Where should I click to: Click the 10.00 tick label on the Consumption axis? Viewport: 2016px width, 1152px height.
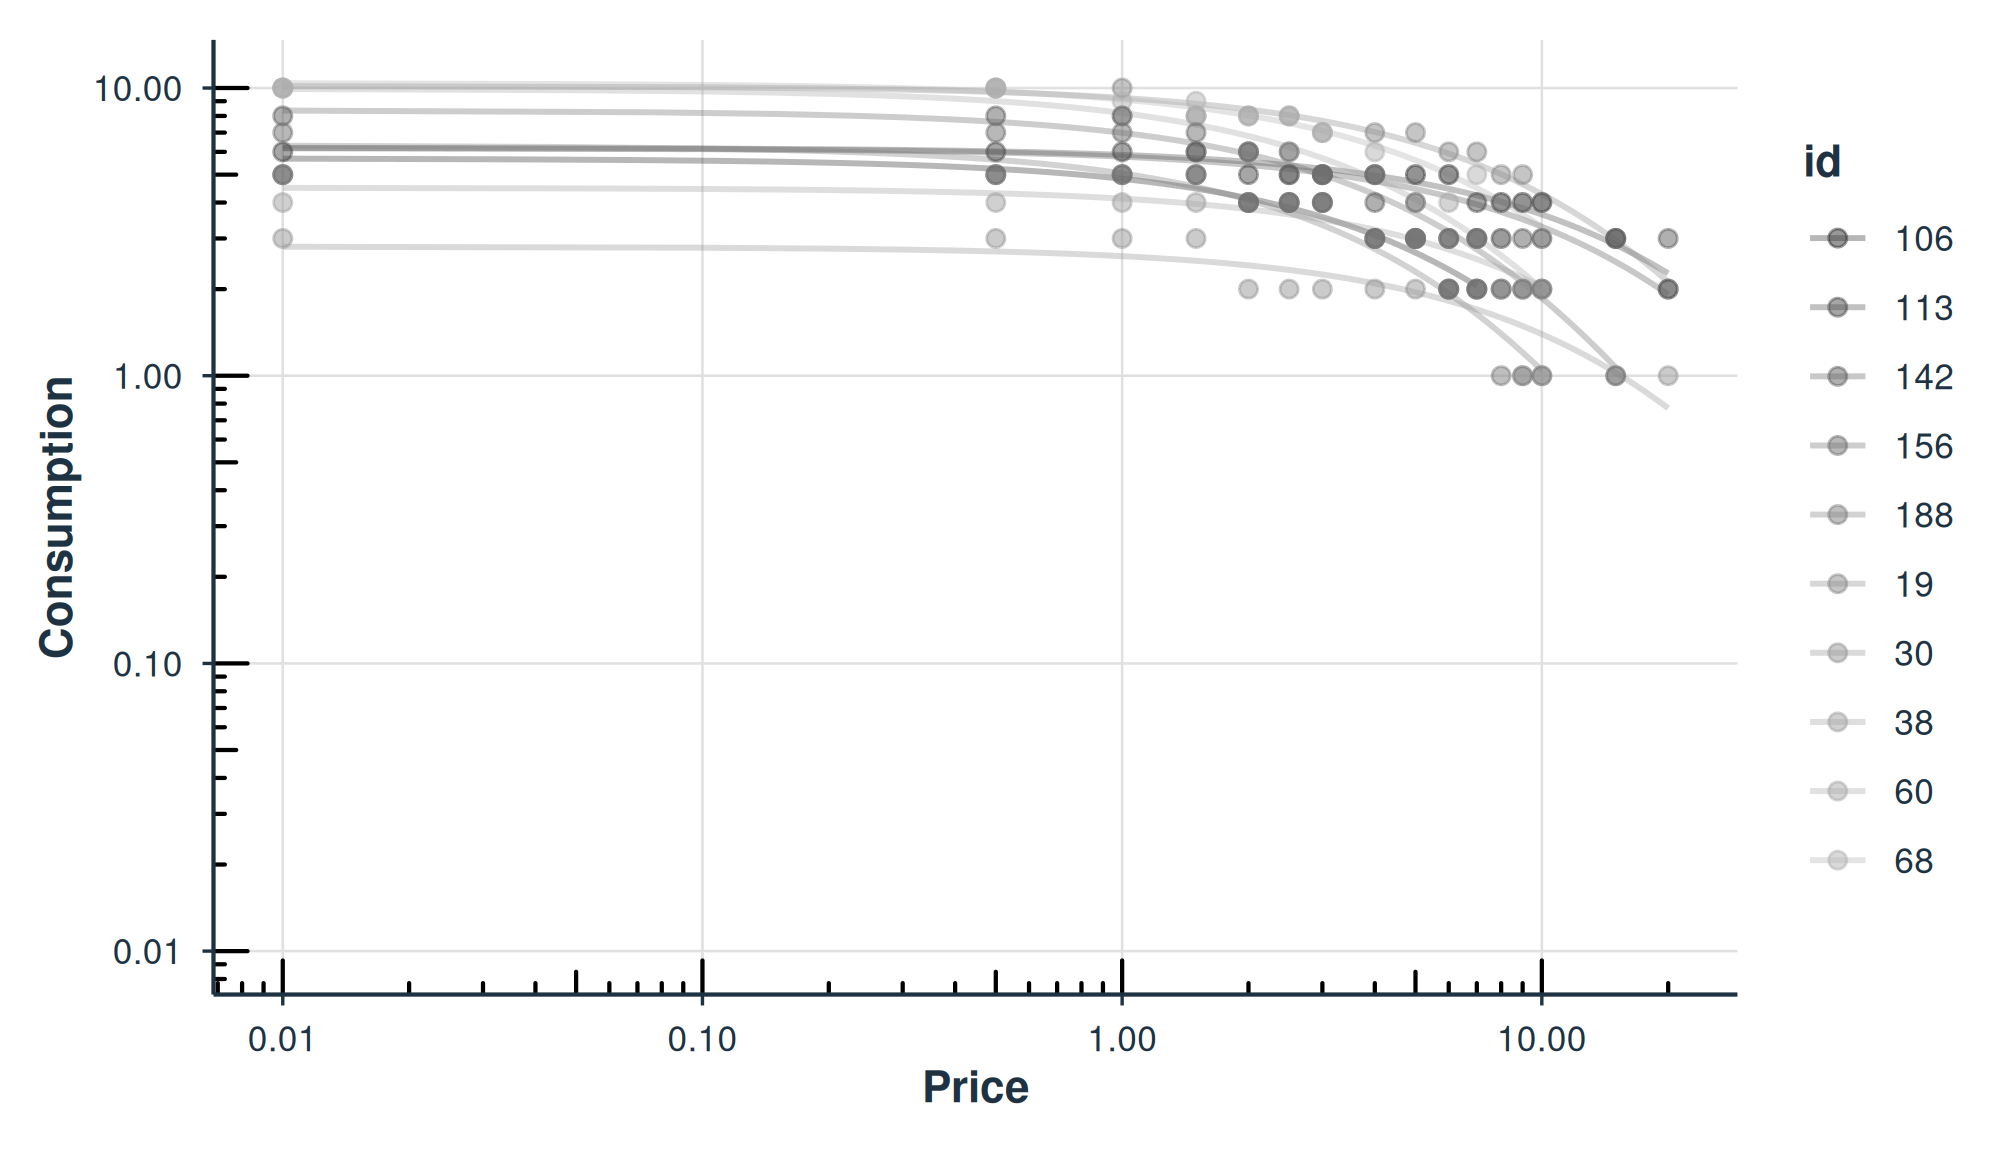coord(138,89)
